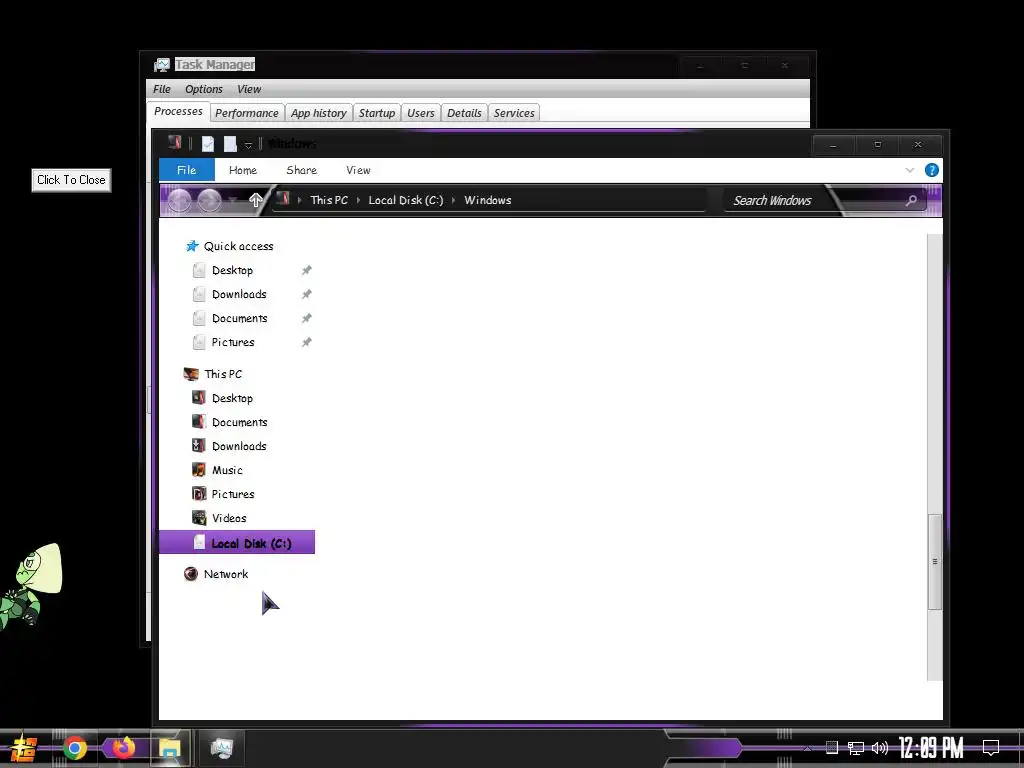Click the address bar location icon

[x=283, y=199]
